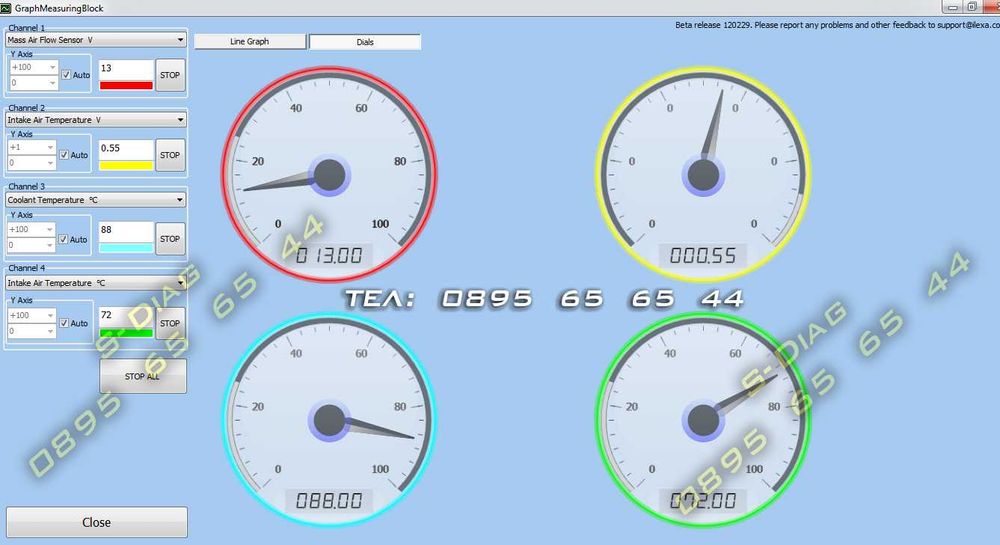Click digital readout 000.55 on yellow dial

(703, 256)
